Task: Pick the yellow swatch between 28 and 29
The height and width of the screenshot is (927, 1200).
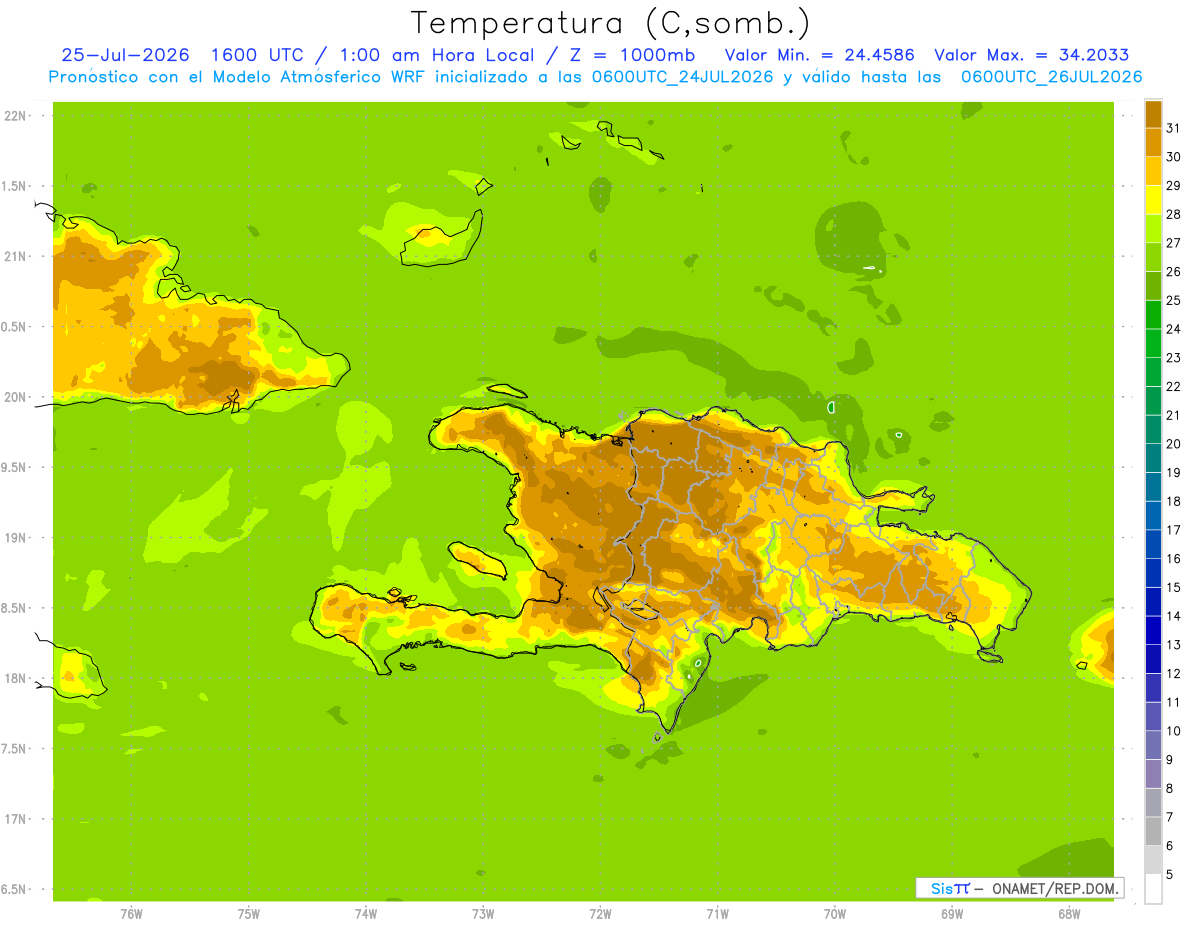Action: (x=1153, y=200)
